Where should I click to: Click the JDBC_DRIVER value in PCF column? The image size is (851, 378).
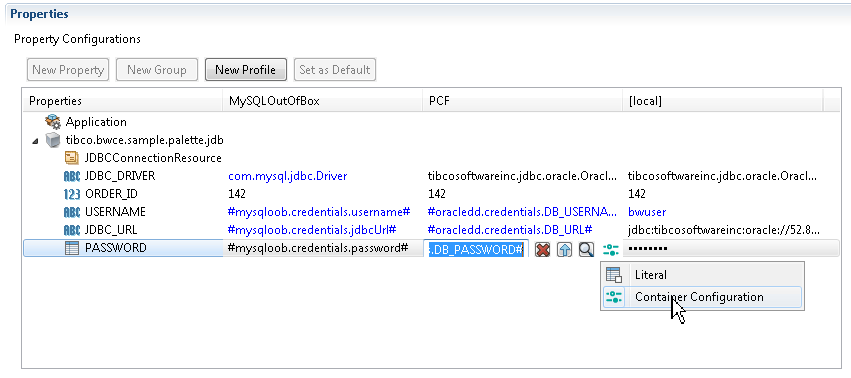[522, 176]
